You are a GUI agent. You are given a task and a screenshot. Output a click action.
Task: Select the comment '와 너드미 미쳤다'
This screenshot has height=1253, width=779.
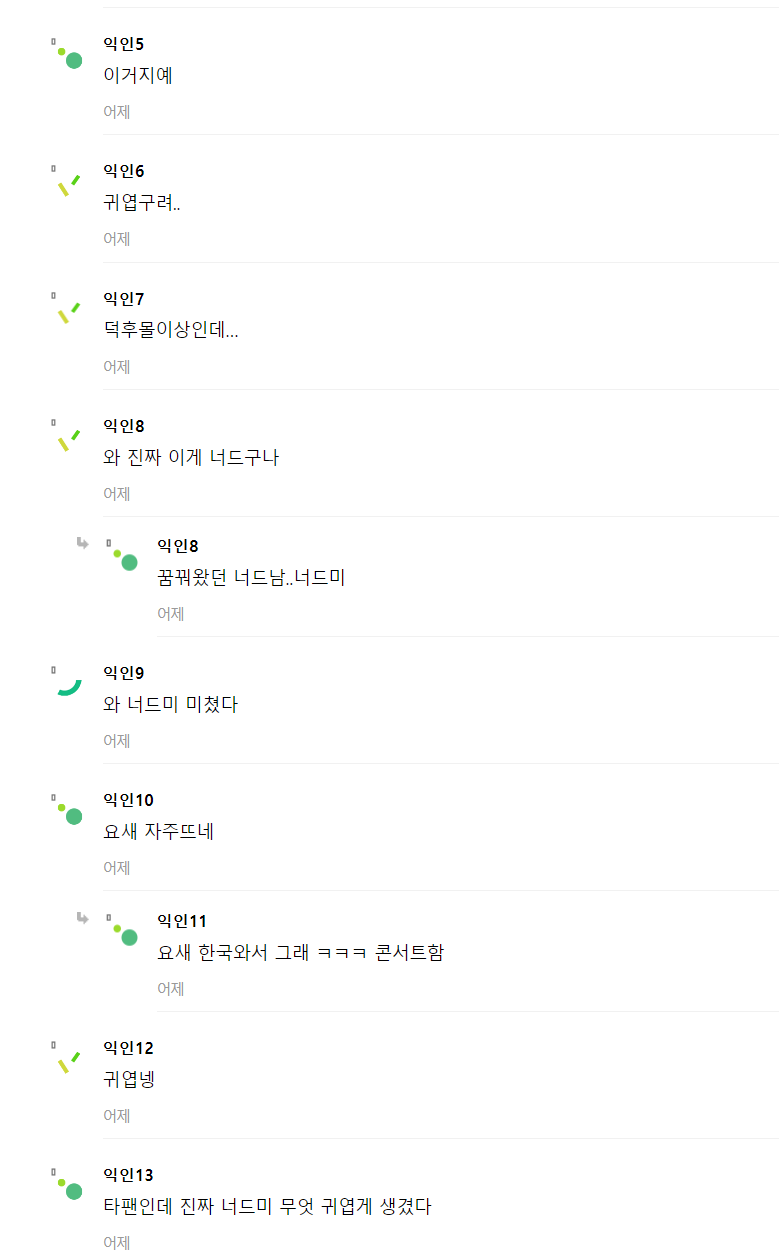pyautogui.click(x=170, y=705)
